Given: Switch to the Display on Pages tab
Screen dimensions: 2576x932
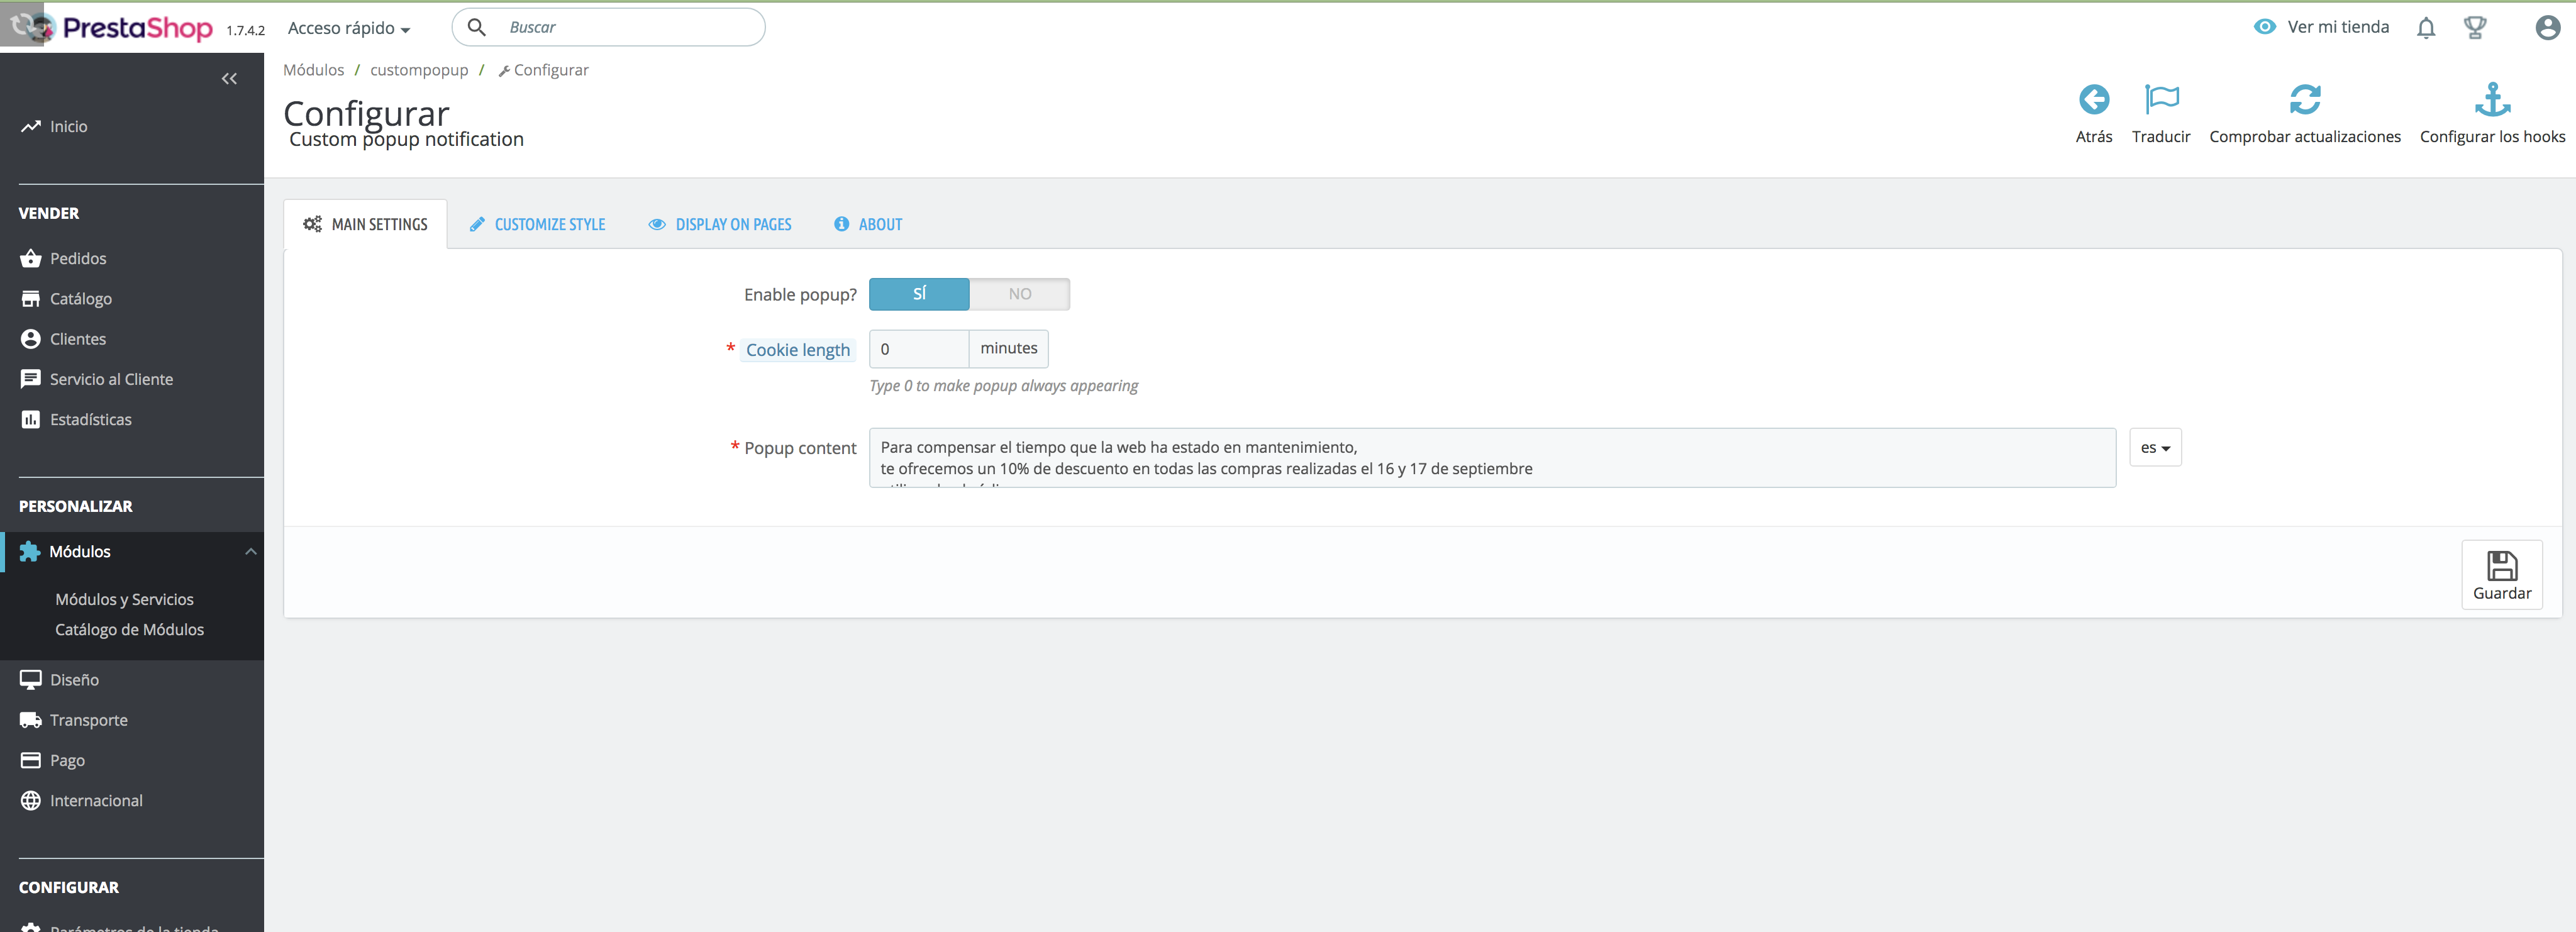Looking at the screenshot, I should click(720, 225).
